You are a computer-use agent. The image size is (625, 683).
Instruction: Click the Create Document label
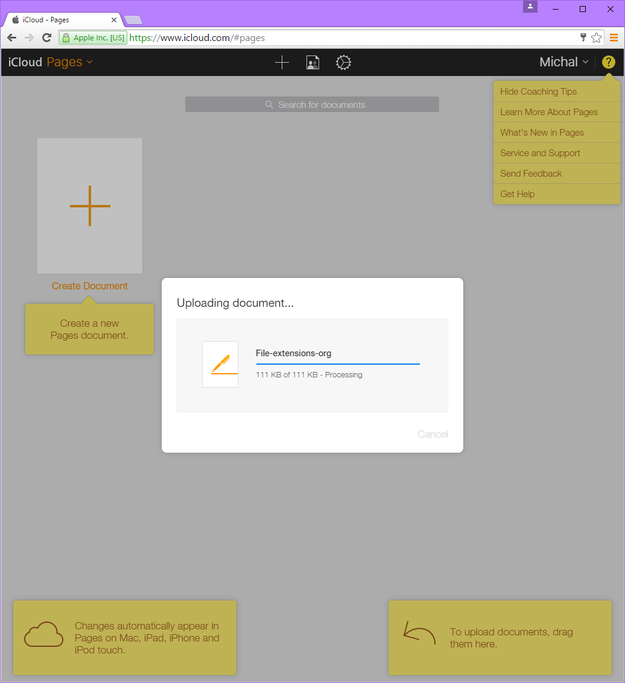click(90, 286)
